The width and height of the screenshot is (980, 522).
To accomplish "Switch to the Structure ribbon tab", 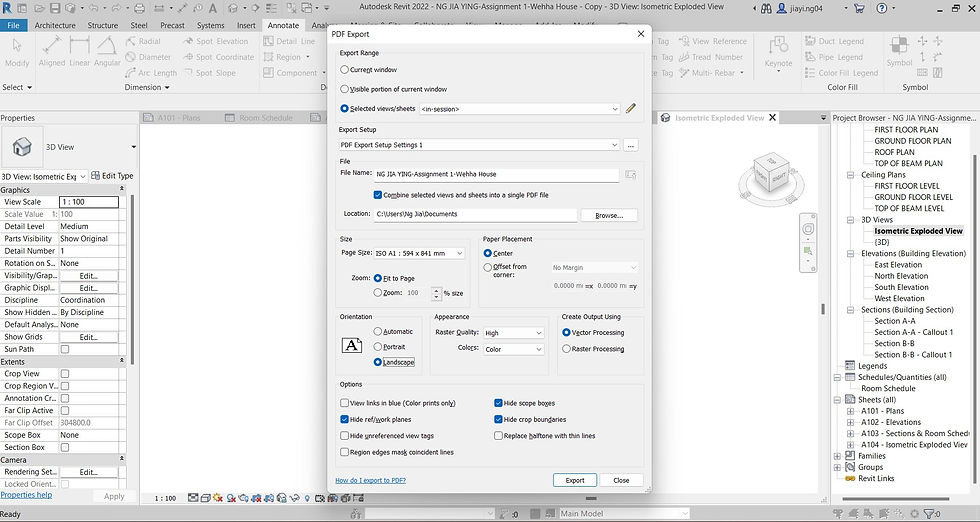I will [x=102, y=25].
